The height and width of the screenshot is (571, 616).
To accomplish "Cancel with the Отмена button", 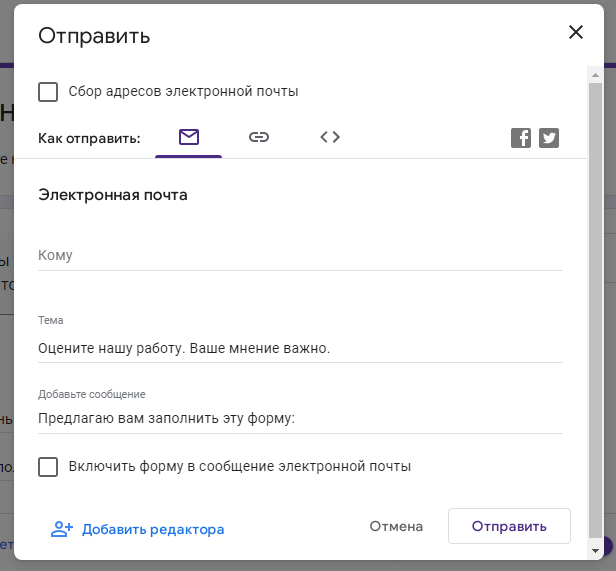I will pyautogui.click(x=396, y=526).
